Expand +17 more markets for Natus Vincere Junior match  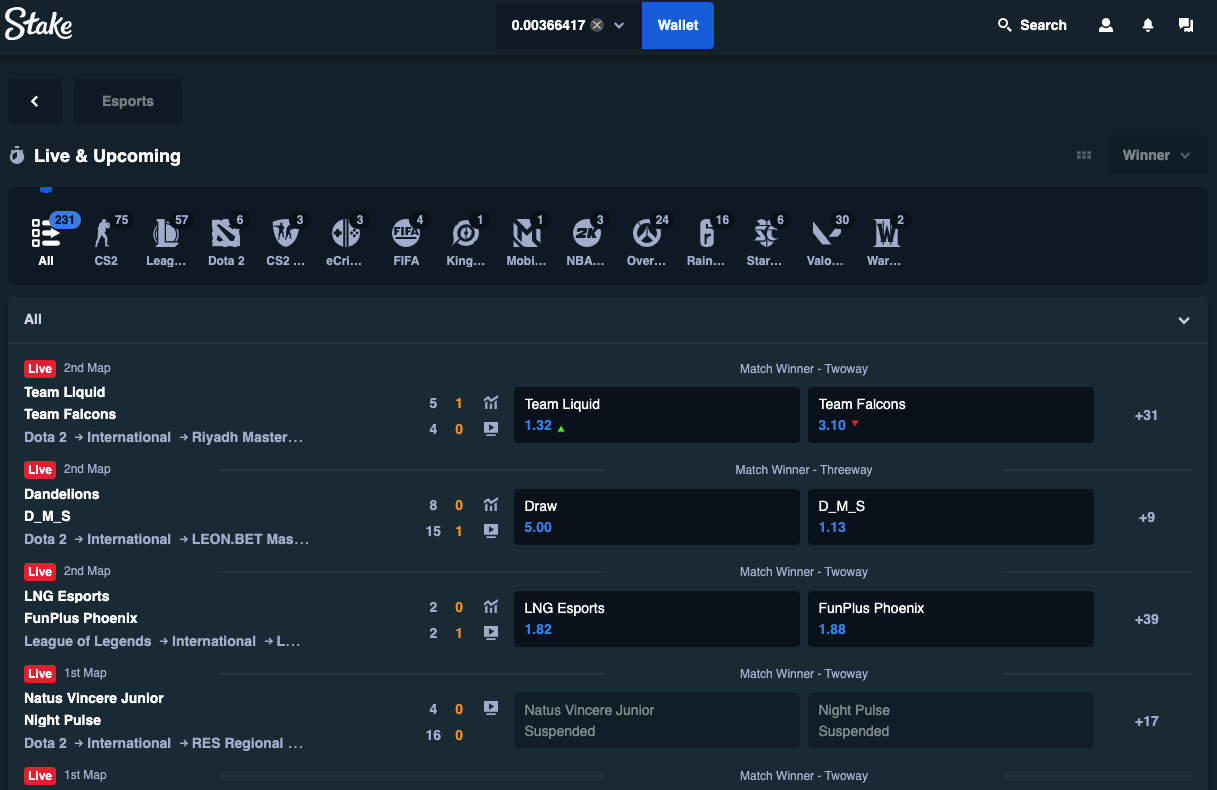point(1146,721)
